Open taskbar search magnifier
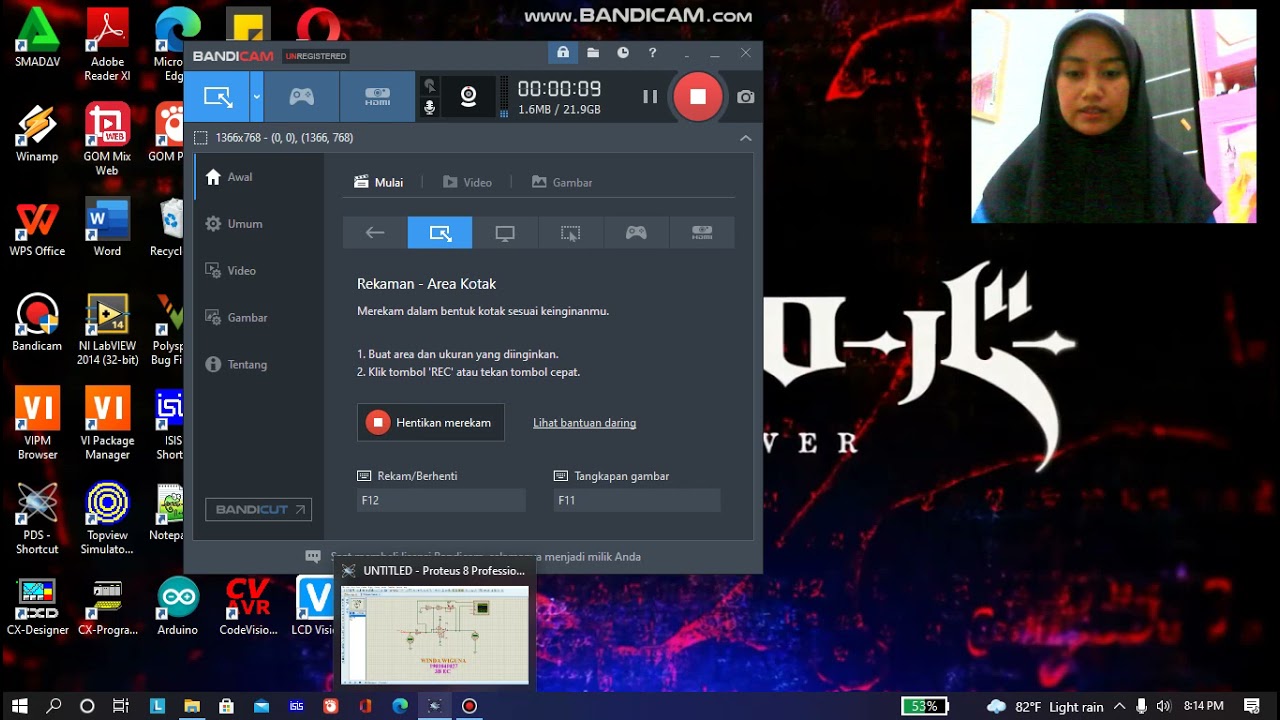The image size is (1280, 720). [54, 706]
